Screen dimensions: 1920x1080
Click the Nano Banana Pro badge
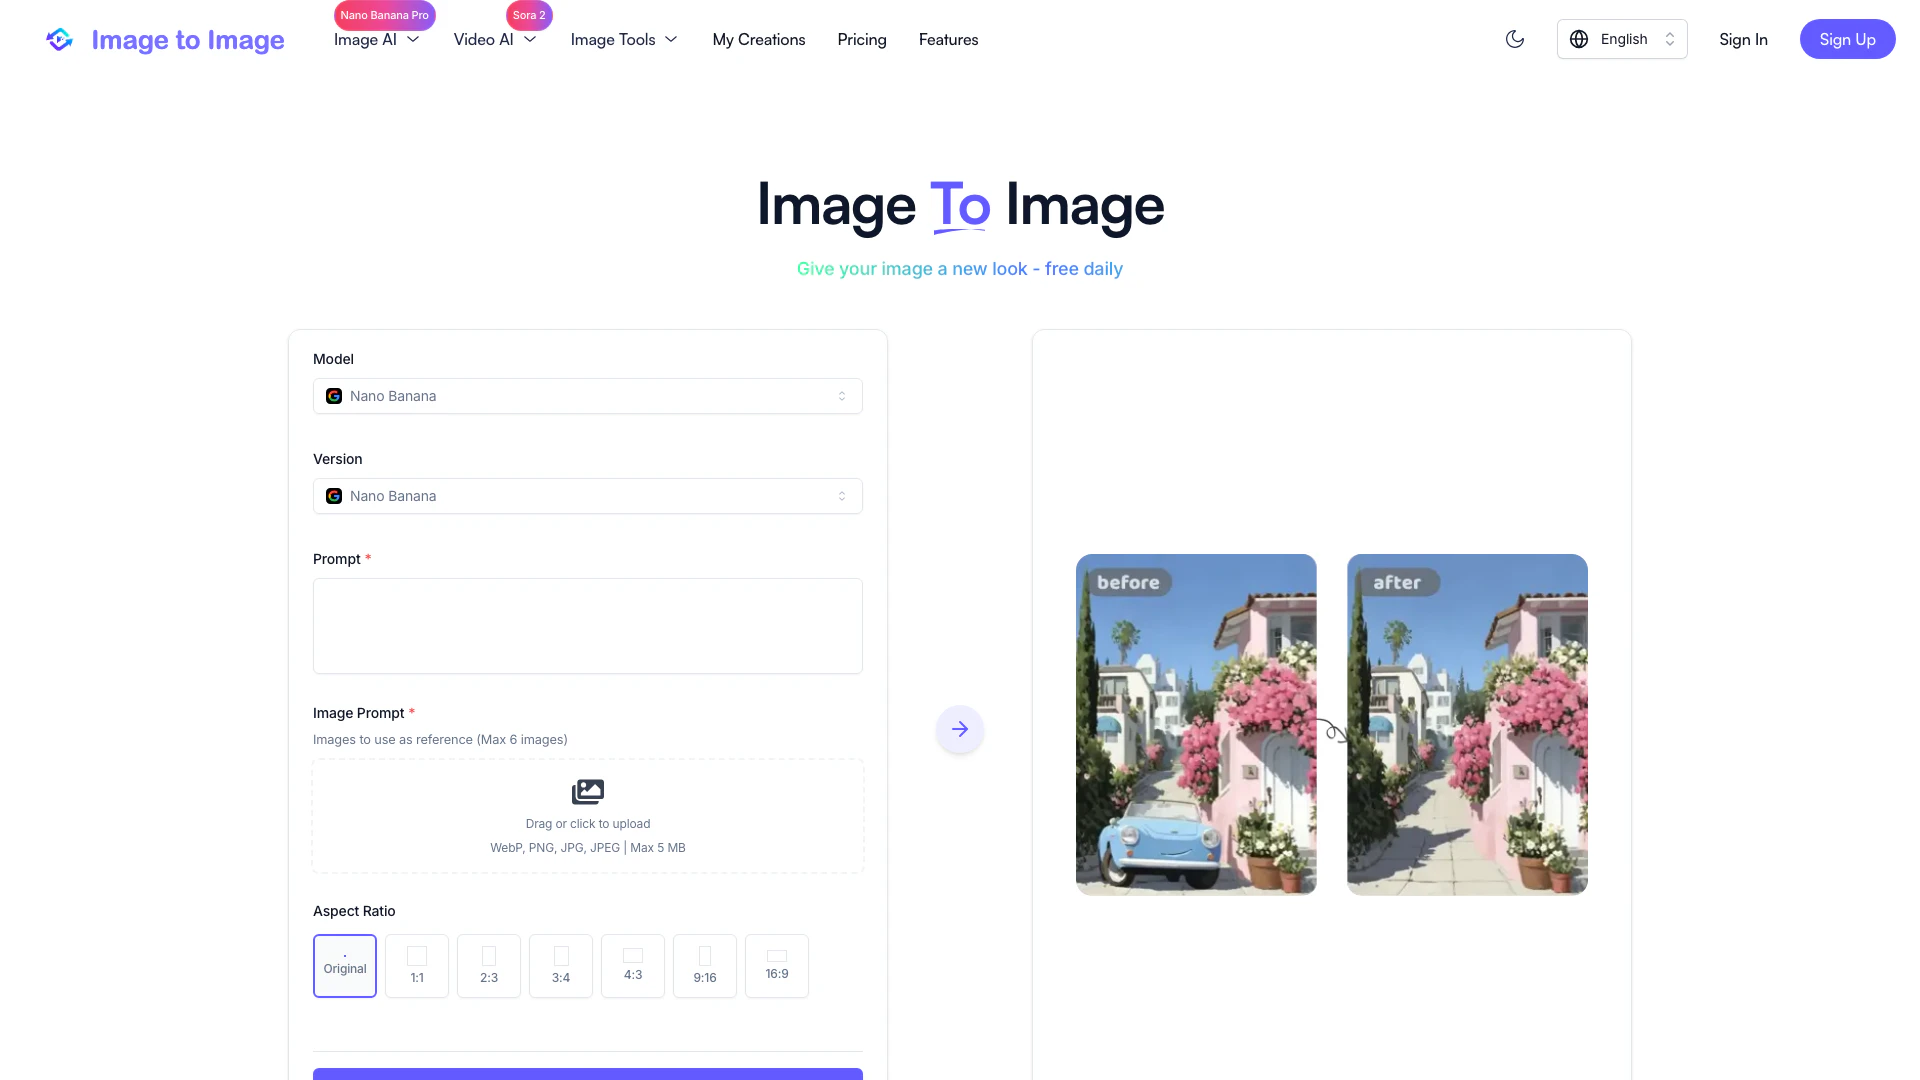[x=384, y=15]
